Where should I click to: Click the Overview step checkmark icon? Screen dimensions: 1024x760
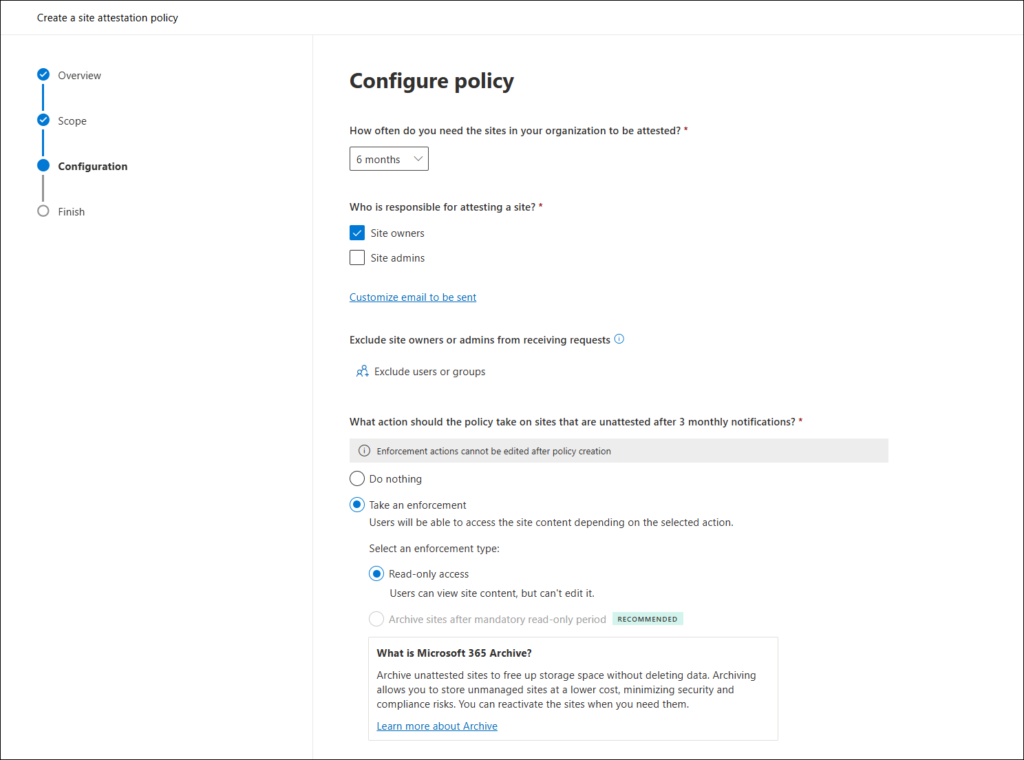(43, 75)
